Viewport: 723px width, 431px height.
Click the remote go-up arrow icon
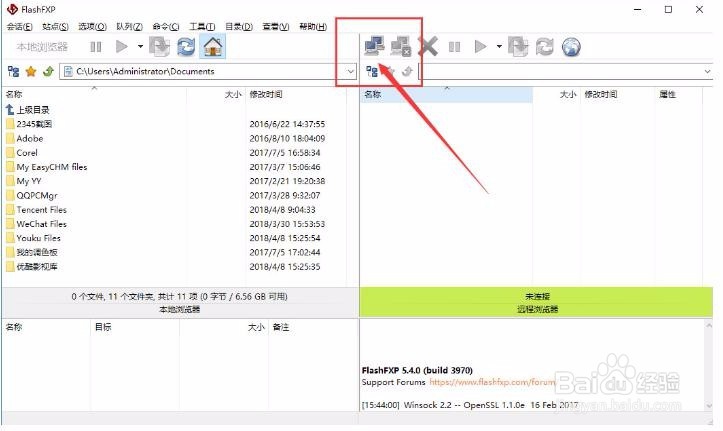point(407,71)
